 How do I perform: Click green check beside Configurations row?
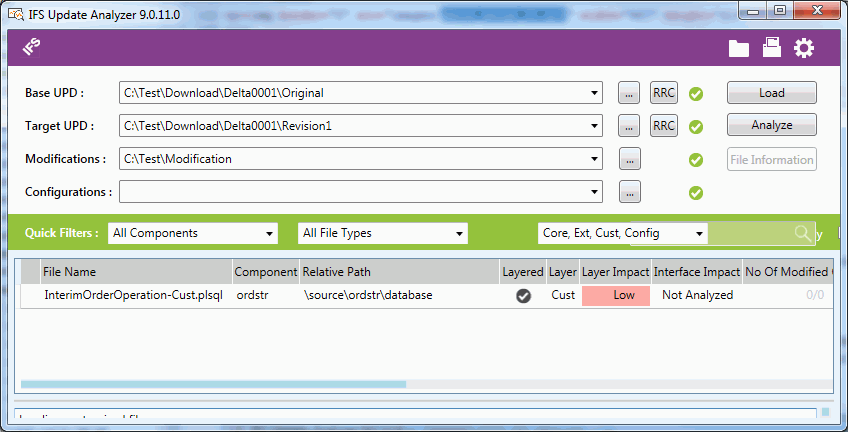tap(696, 192)
